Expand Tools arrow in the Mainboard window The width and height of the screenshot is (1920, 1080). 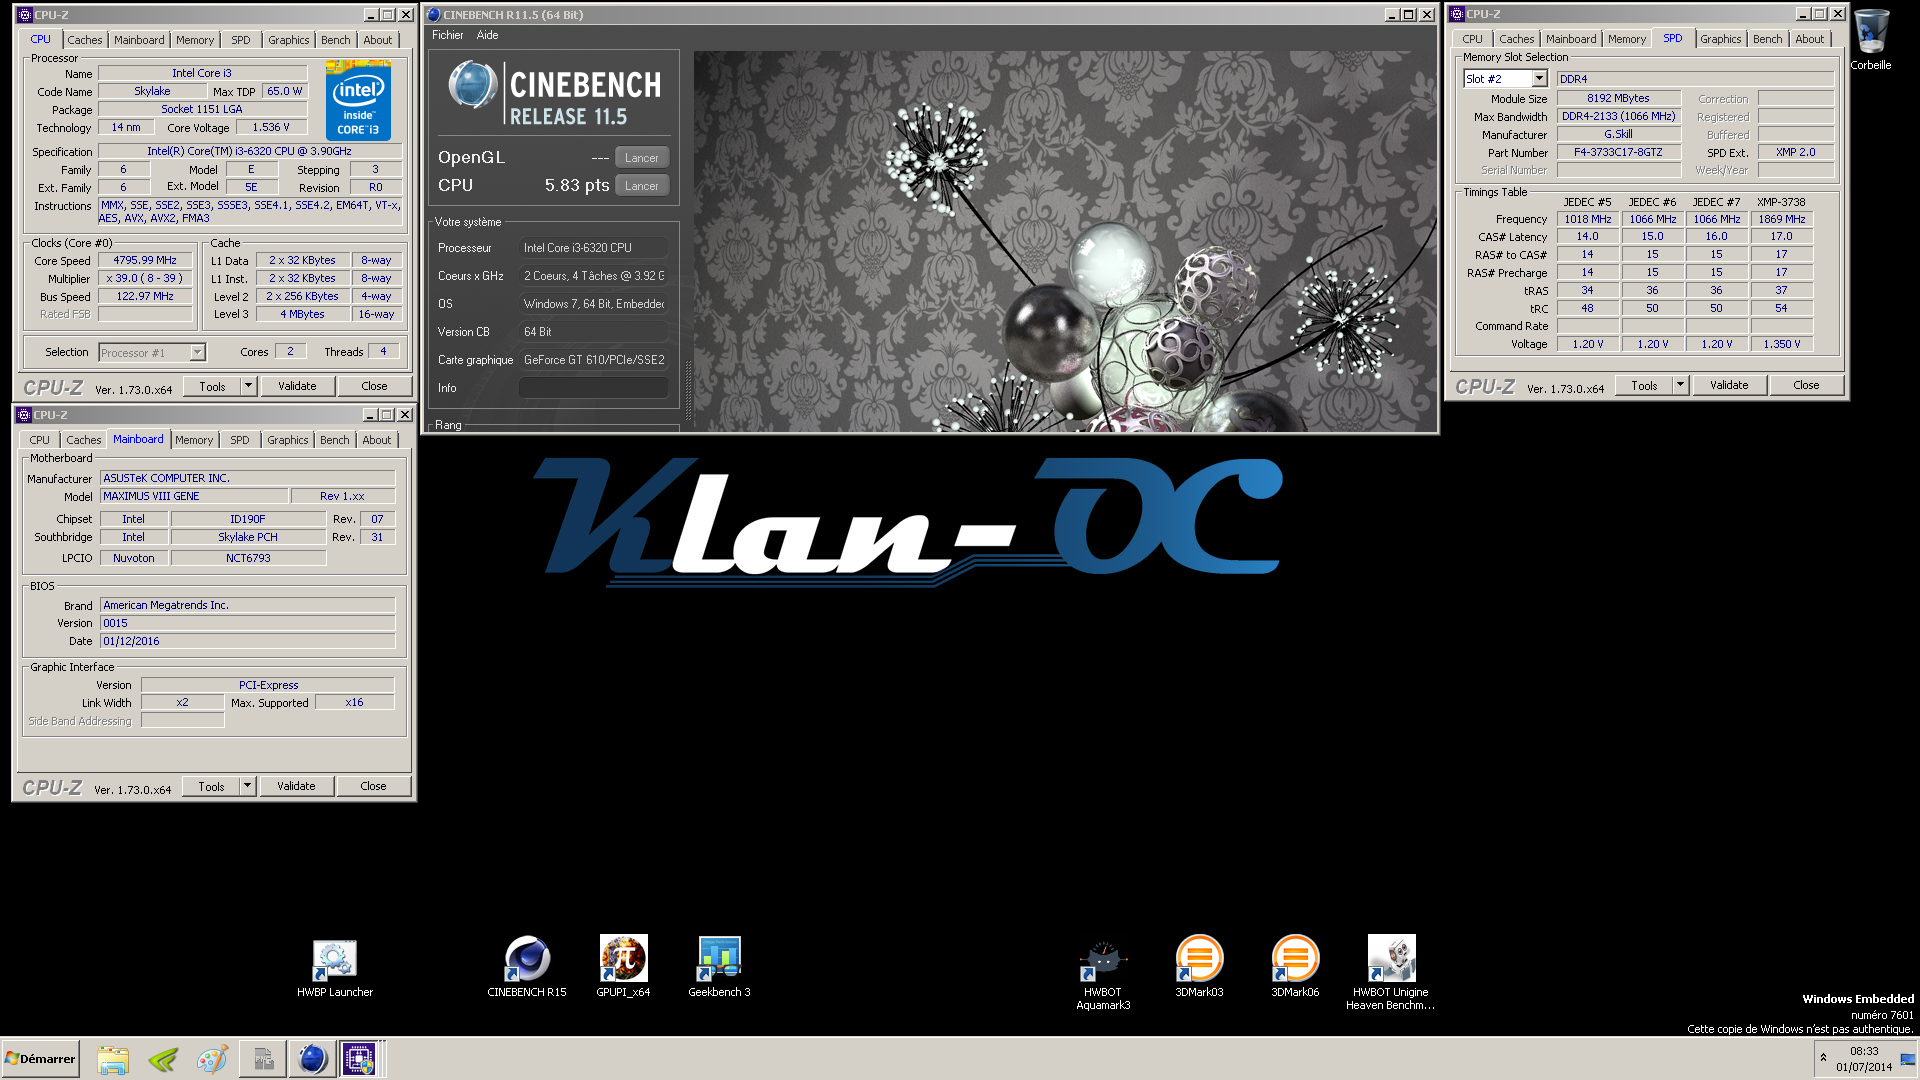click(x=247, y=786)
